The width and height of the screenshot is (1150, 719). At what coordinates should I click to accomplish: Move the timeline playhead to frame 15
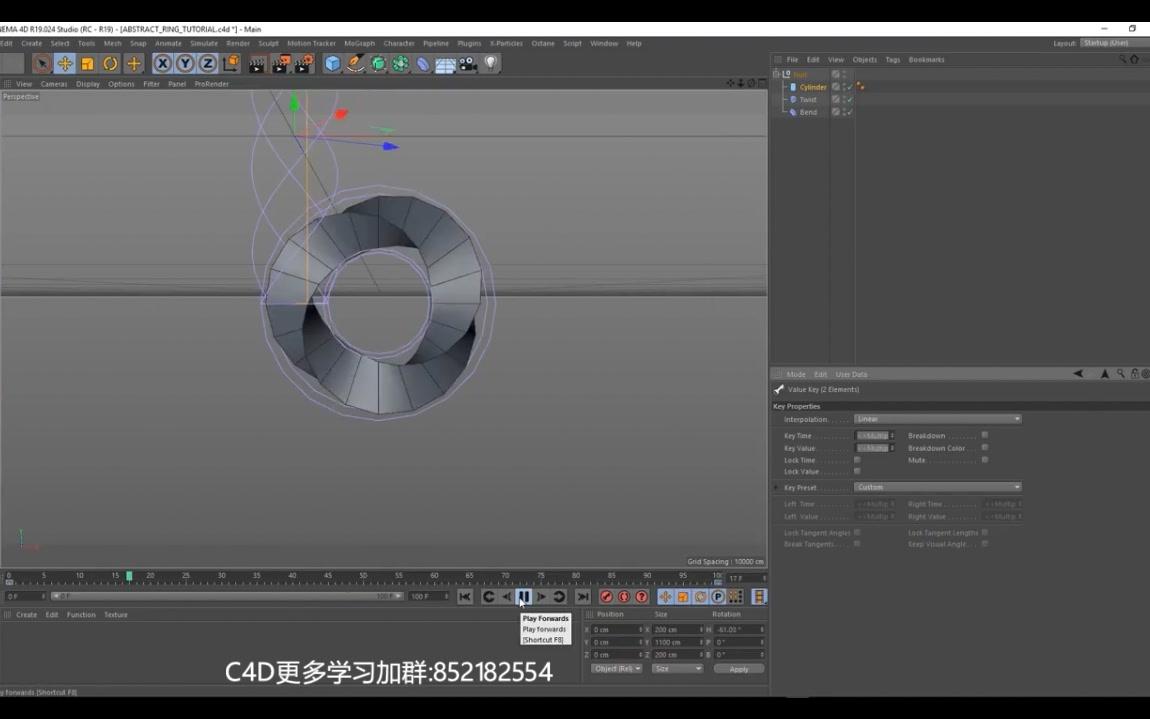[x=115, y=577]
